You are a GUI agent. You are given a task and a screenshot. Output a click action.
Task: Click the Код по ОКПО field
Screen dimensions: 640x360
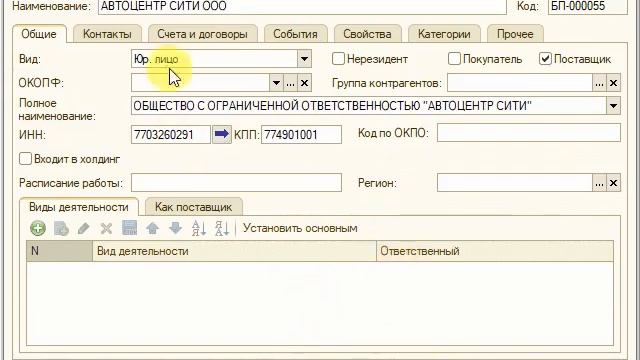tap(529, 133)
